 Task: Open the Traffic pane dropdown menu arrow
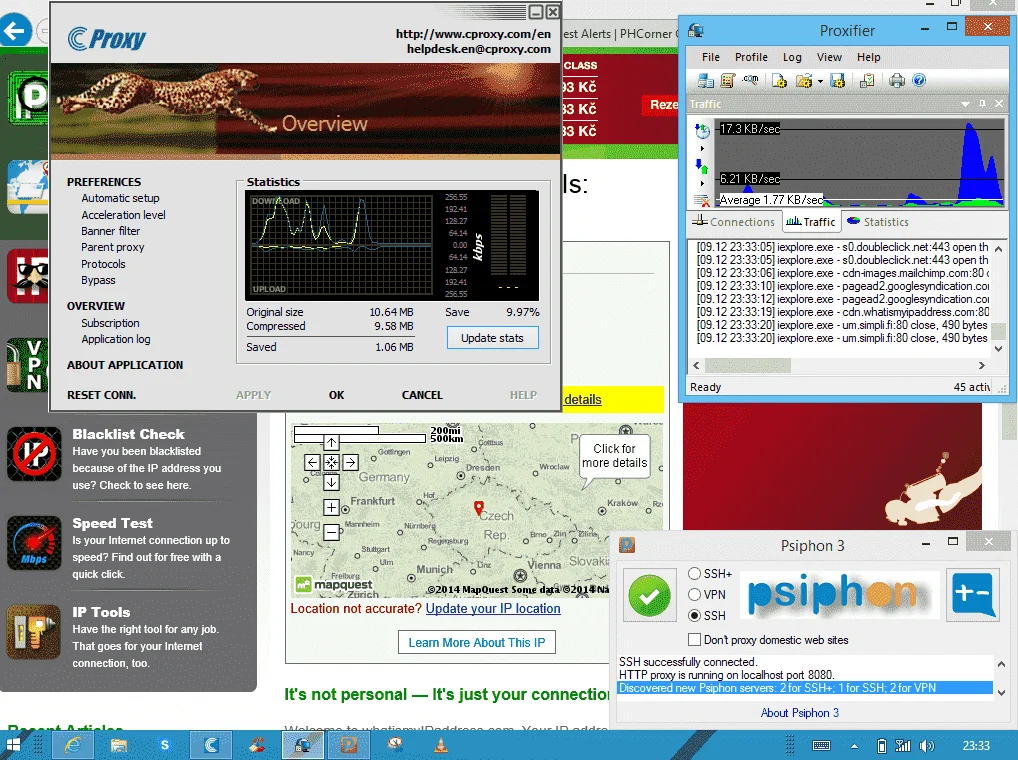click(x=965, y=104)
